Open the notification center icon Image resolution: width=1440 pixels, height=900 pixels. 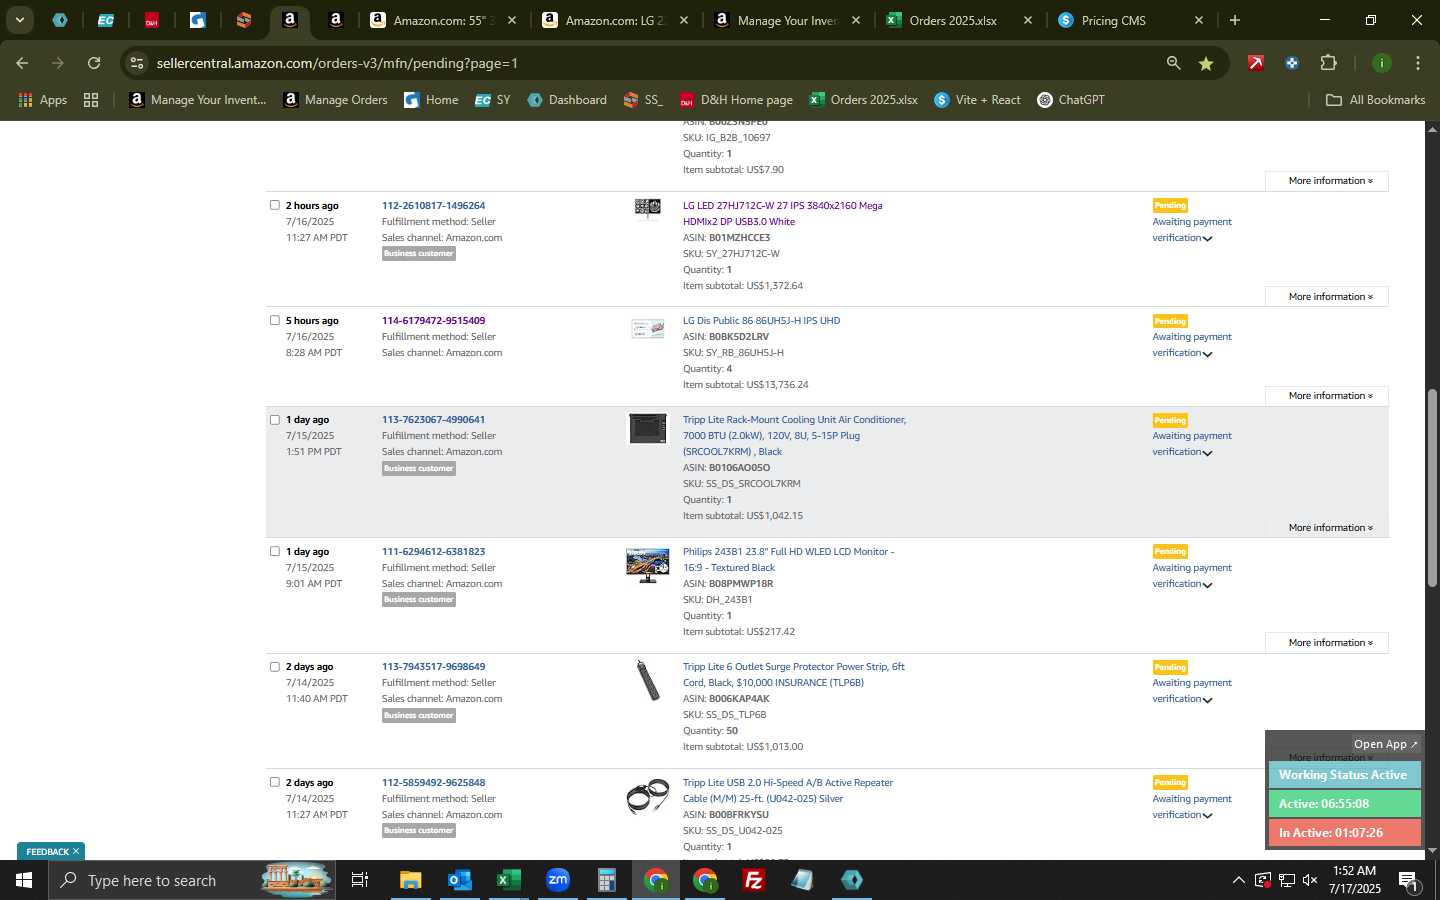pyautogui.click(x=1408, y=881)
